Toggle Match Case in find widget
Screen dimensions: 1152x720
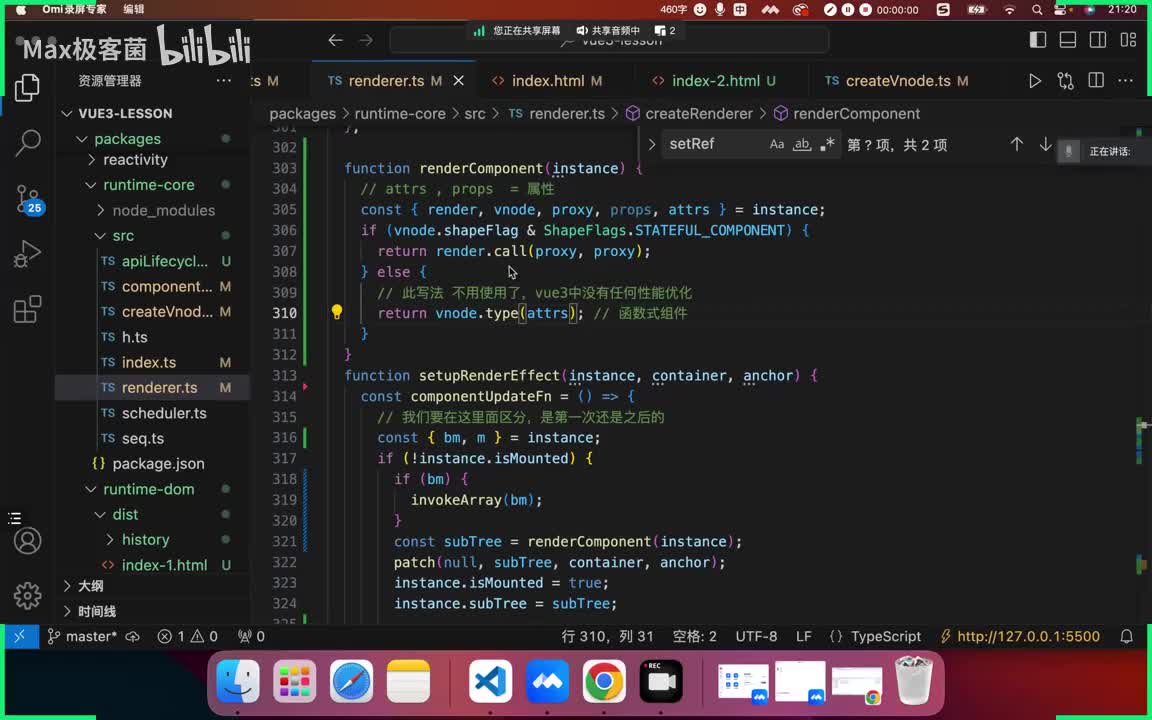coord(777,144)
